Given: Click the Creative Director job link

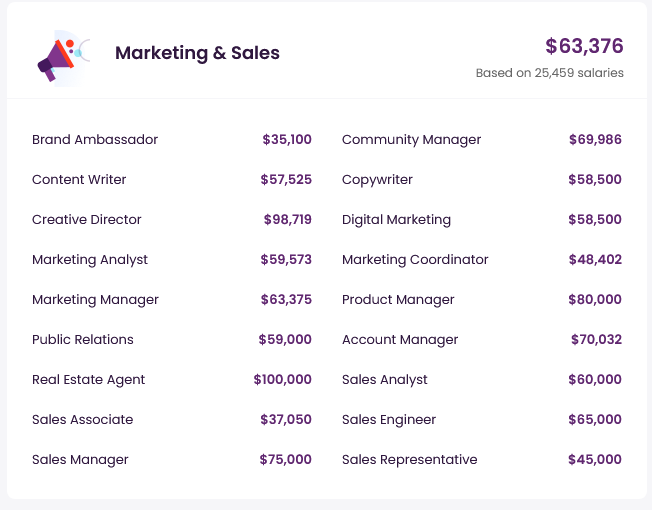Looking at the screenshot, I should click(x=87, y=220).
